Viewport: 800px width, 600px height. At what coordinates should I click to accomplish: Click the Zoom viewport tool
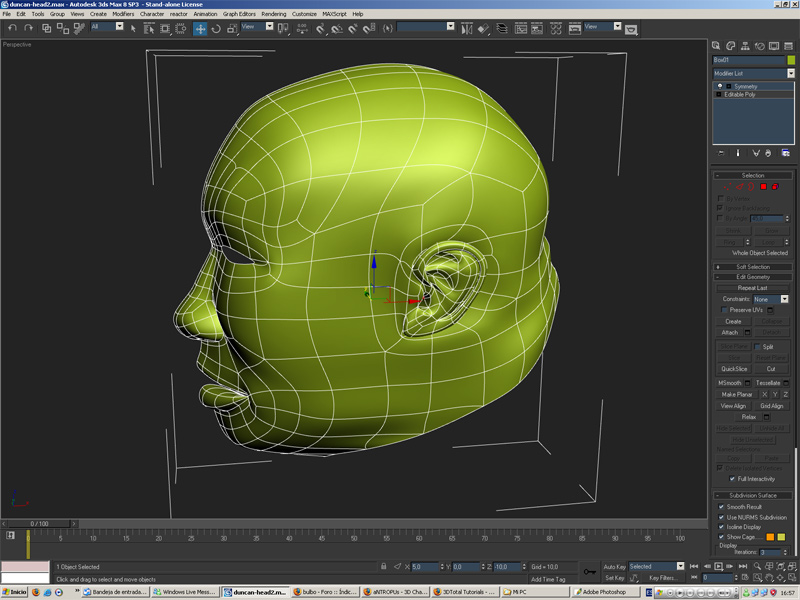(757, 566)
